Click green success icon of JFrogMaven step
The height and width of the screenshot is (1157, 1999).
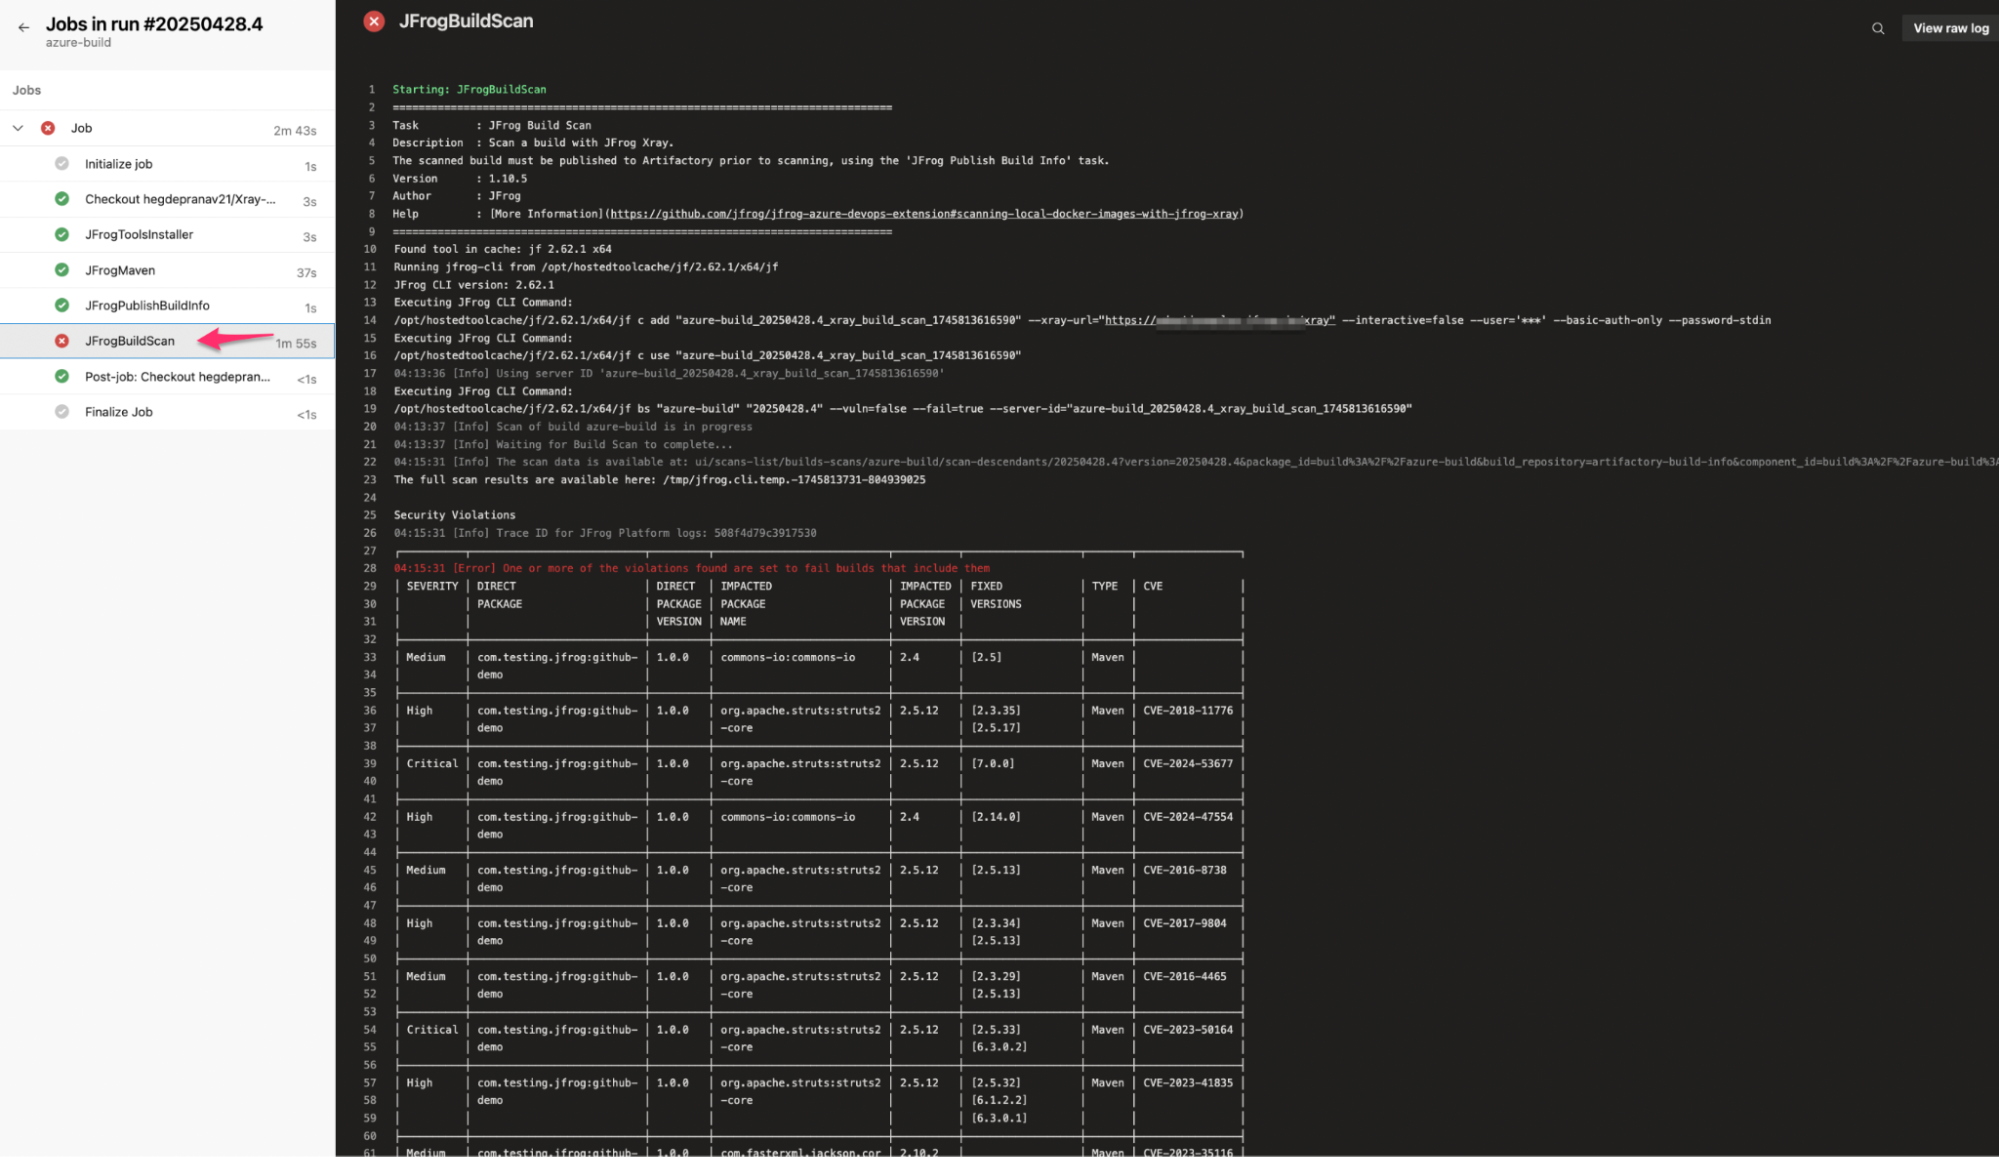(x=62, y=270)
